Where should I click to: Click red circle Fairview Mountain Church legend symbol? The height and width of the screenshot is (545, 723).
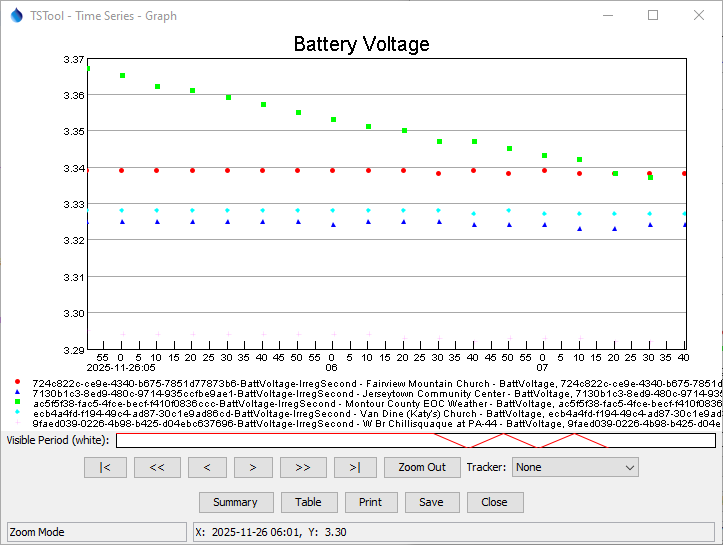coord(18,383)
